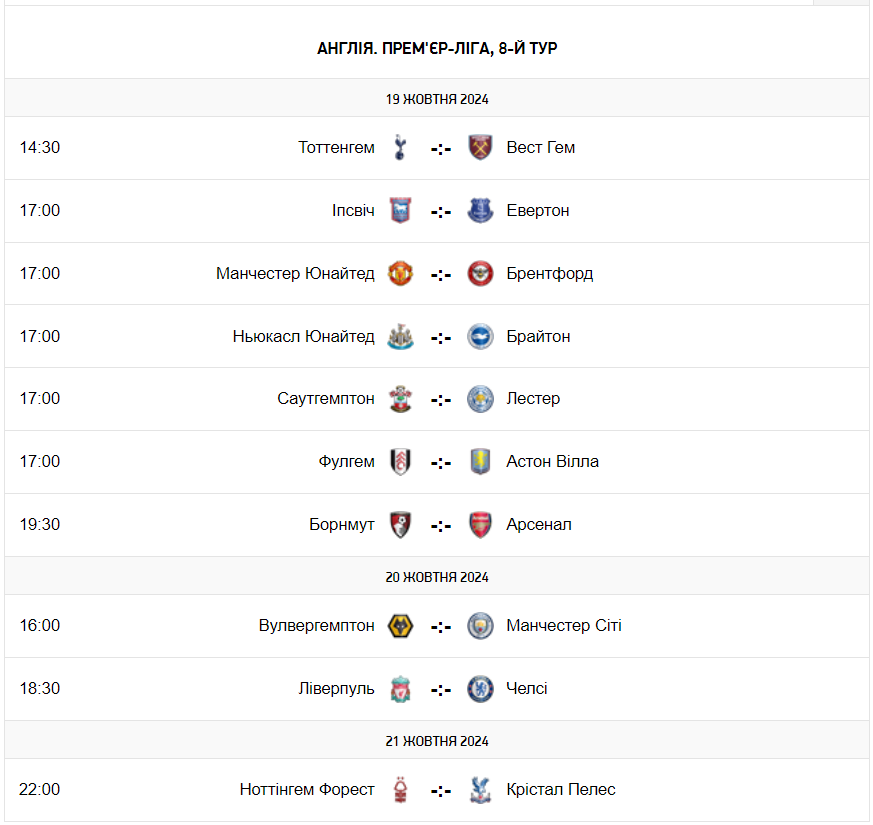
Task: Click the Борнмут vs Арсенал score placeholder
Action: 441,525
